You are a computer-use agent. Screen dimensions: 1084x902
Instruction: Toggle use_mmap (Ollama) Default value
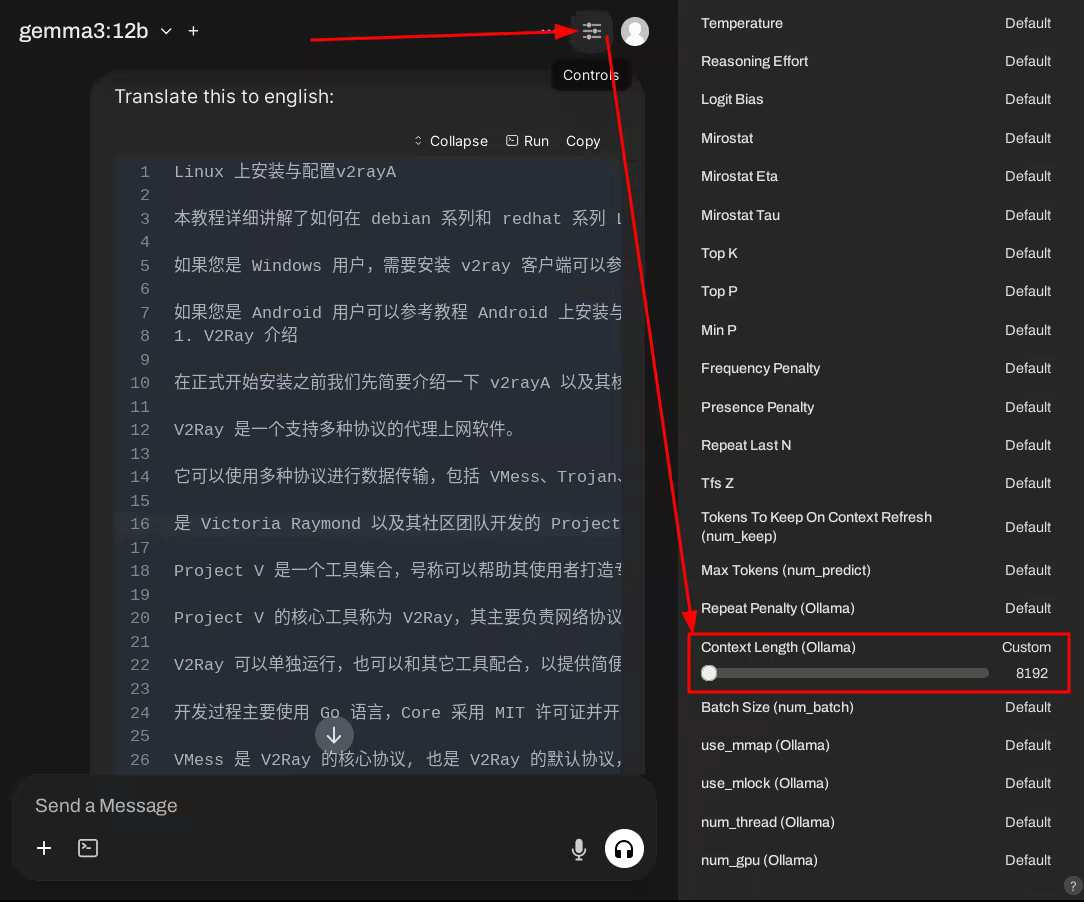(1027, 745)
